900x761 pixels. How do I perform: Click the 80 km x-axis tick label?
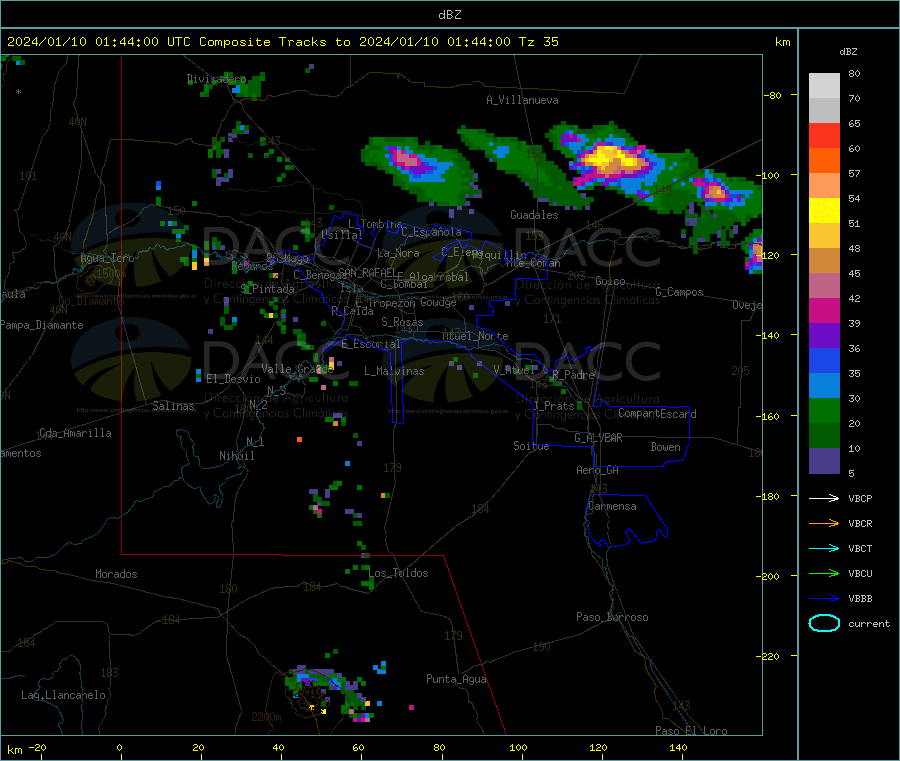(x=439, y=747)
